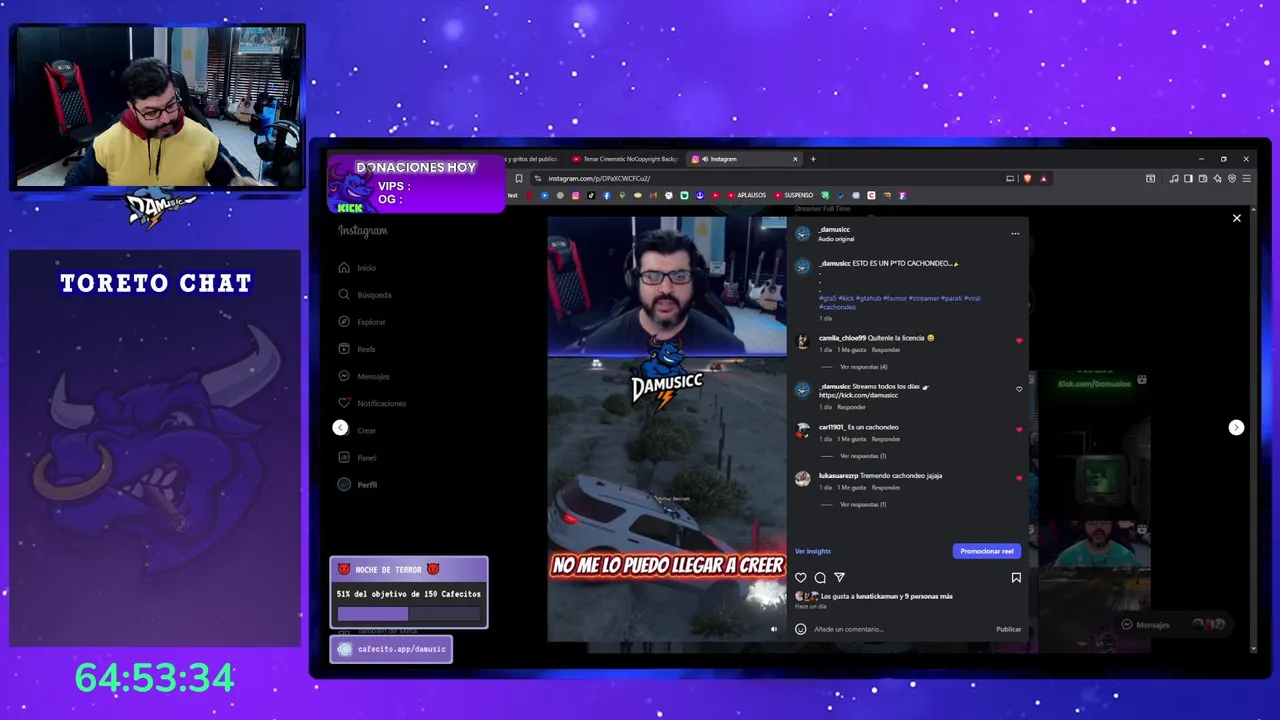Viewport: 1280px width, 720px height.
Task: Switch to the Instagram browser tab
Action: [x=743, y=159]
